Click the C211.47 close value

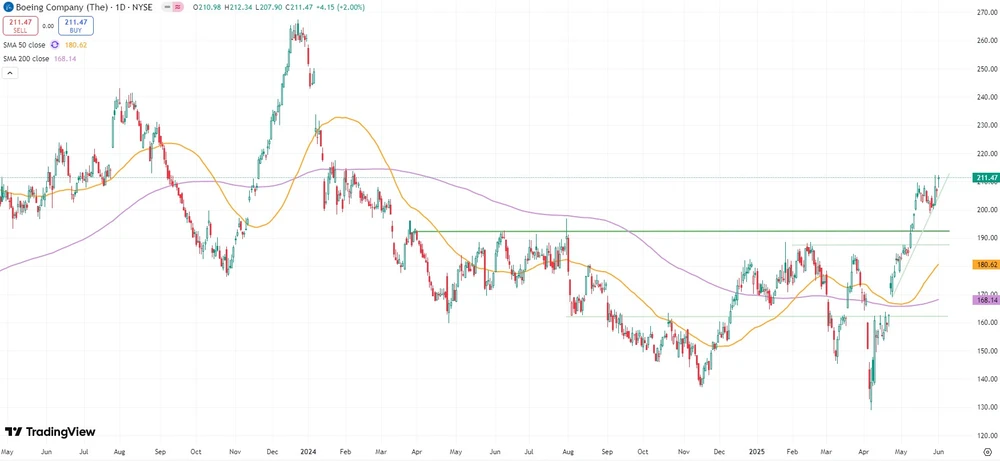[x=299, y=7]
